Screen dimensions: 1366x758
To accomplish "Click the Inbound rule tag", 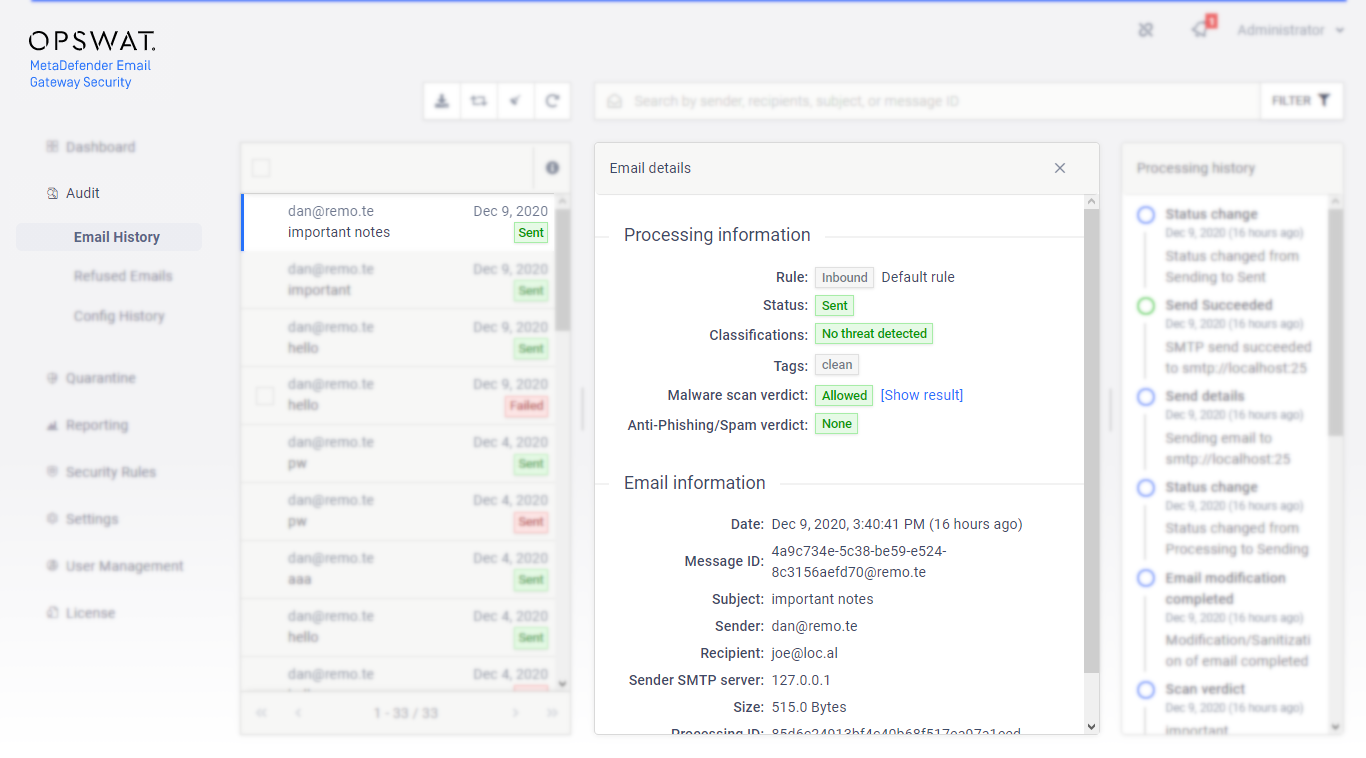I will [x=844, y=277].
